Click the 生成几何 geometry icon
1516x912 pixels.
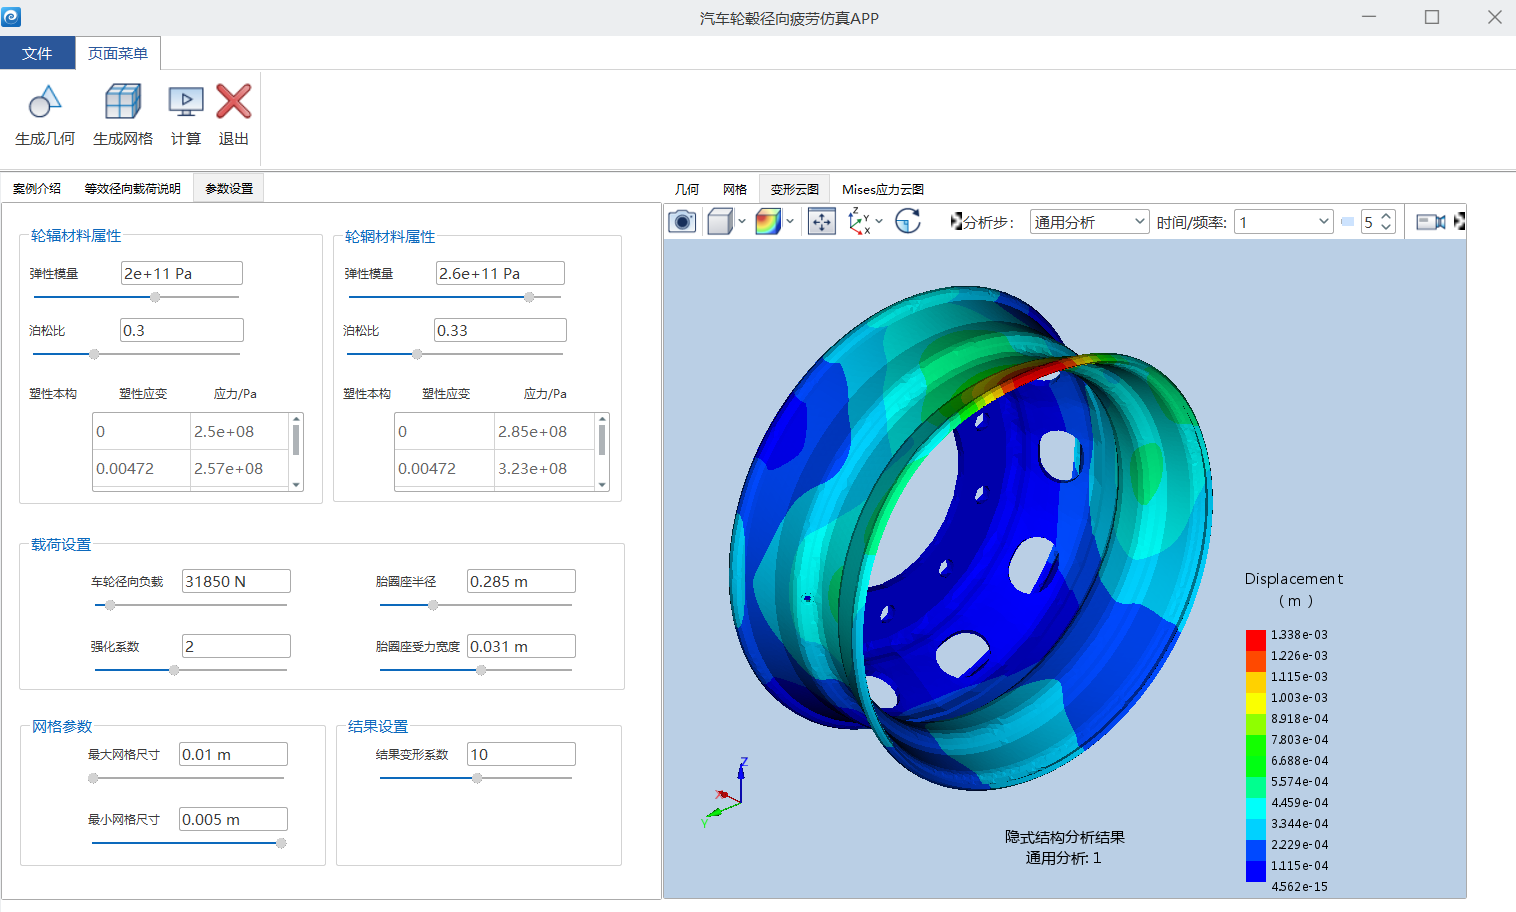(x=45, y=102)
